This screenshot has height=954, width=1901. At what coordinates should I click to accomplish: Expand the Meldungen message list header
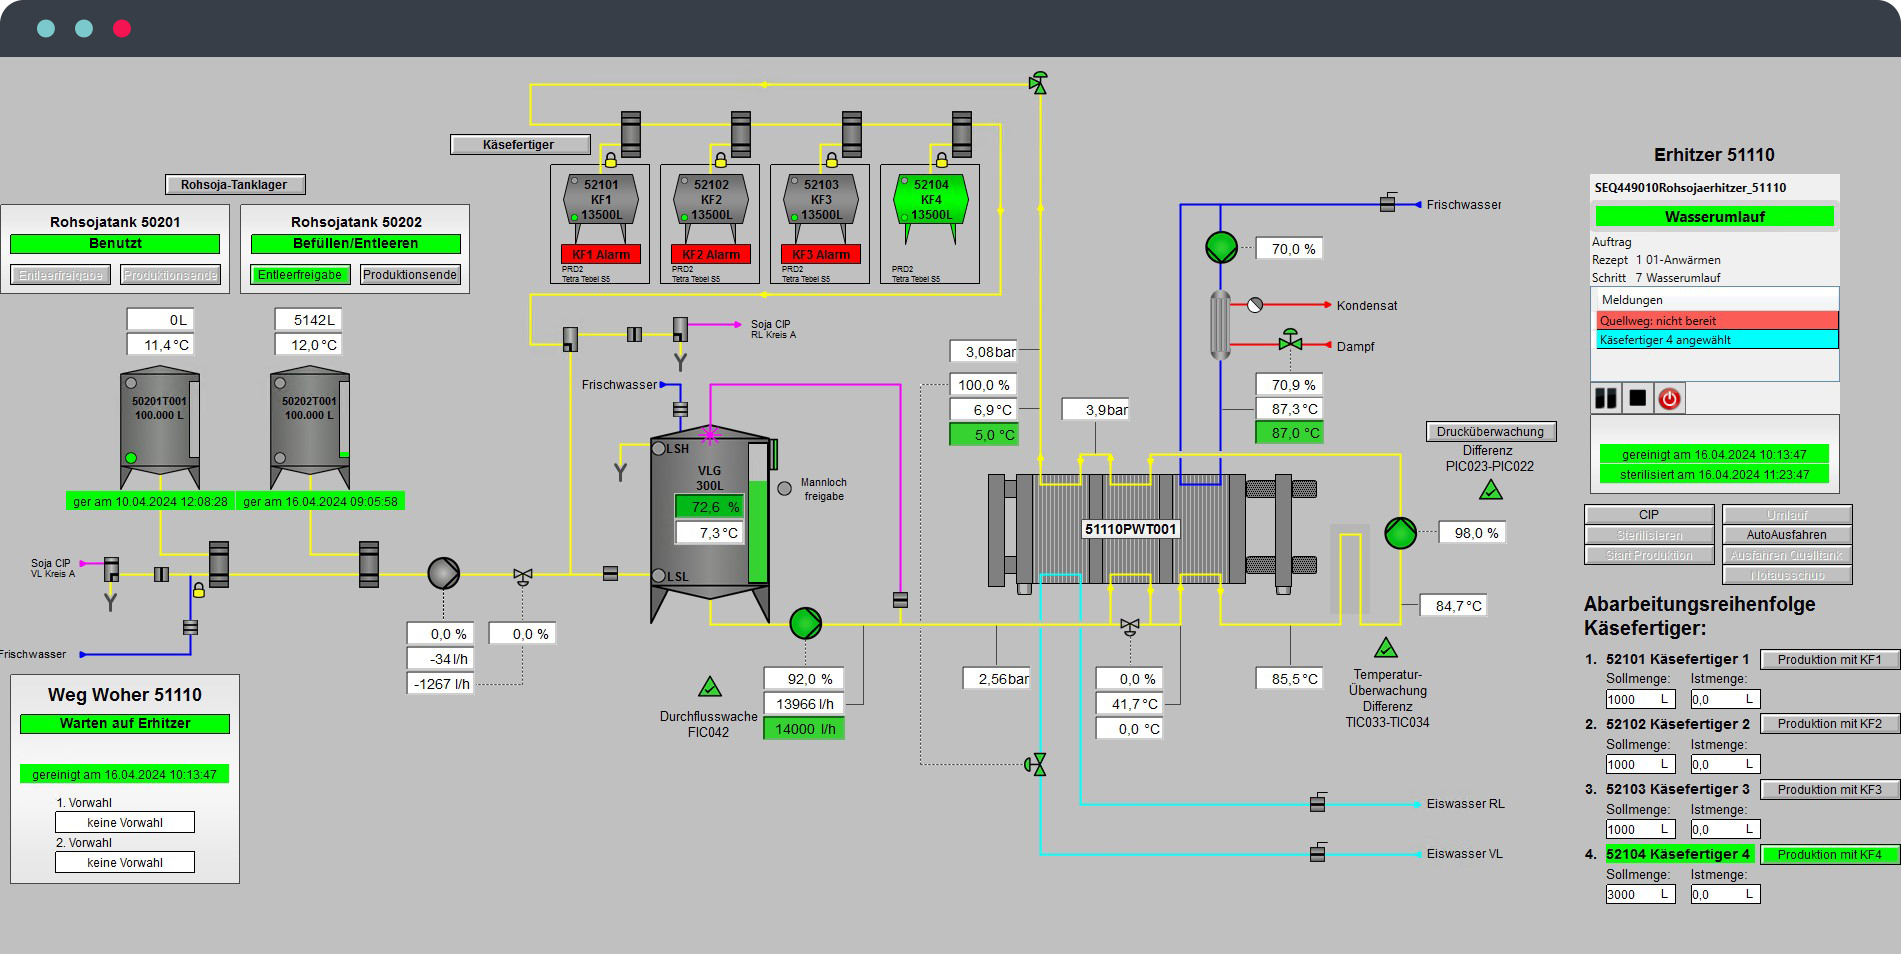[1714, 300]
